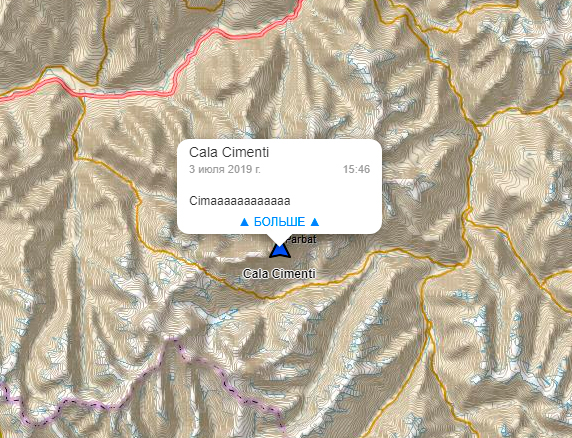Click the 15:46 timestamp in popup
Viewport: 572px width, 438px height.
click(356, 169)
